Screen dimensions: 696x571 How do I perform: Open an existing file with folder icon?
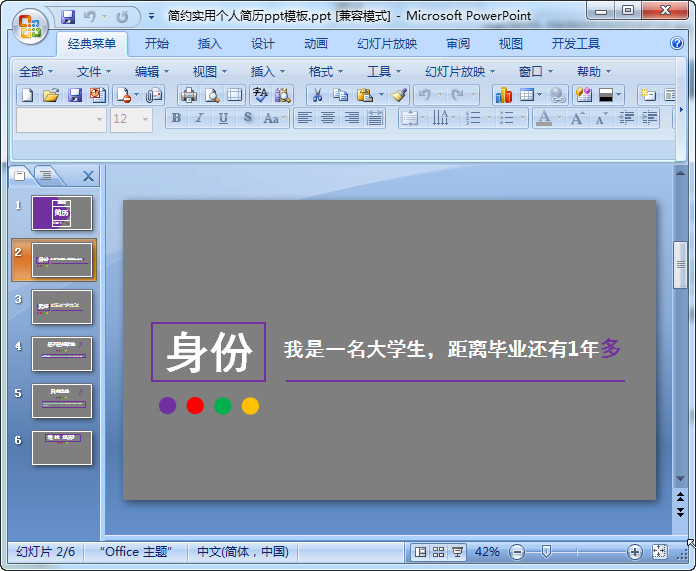[x=51, y=95]
